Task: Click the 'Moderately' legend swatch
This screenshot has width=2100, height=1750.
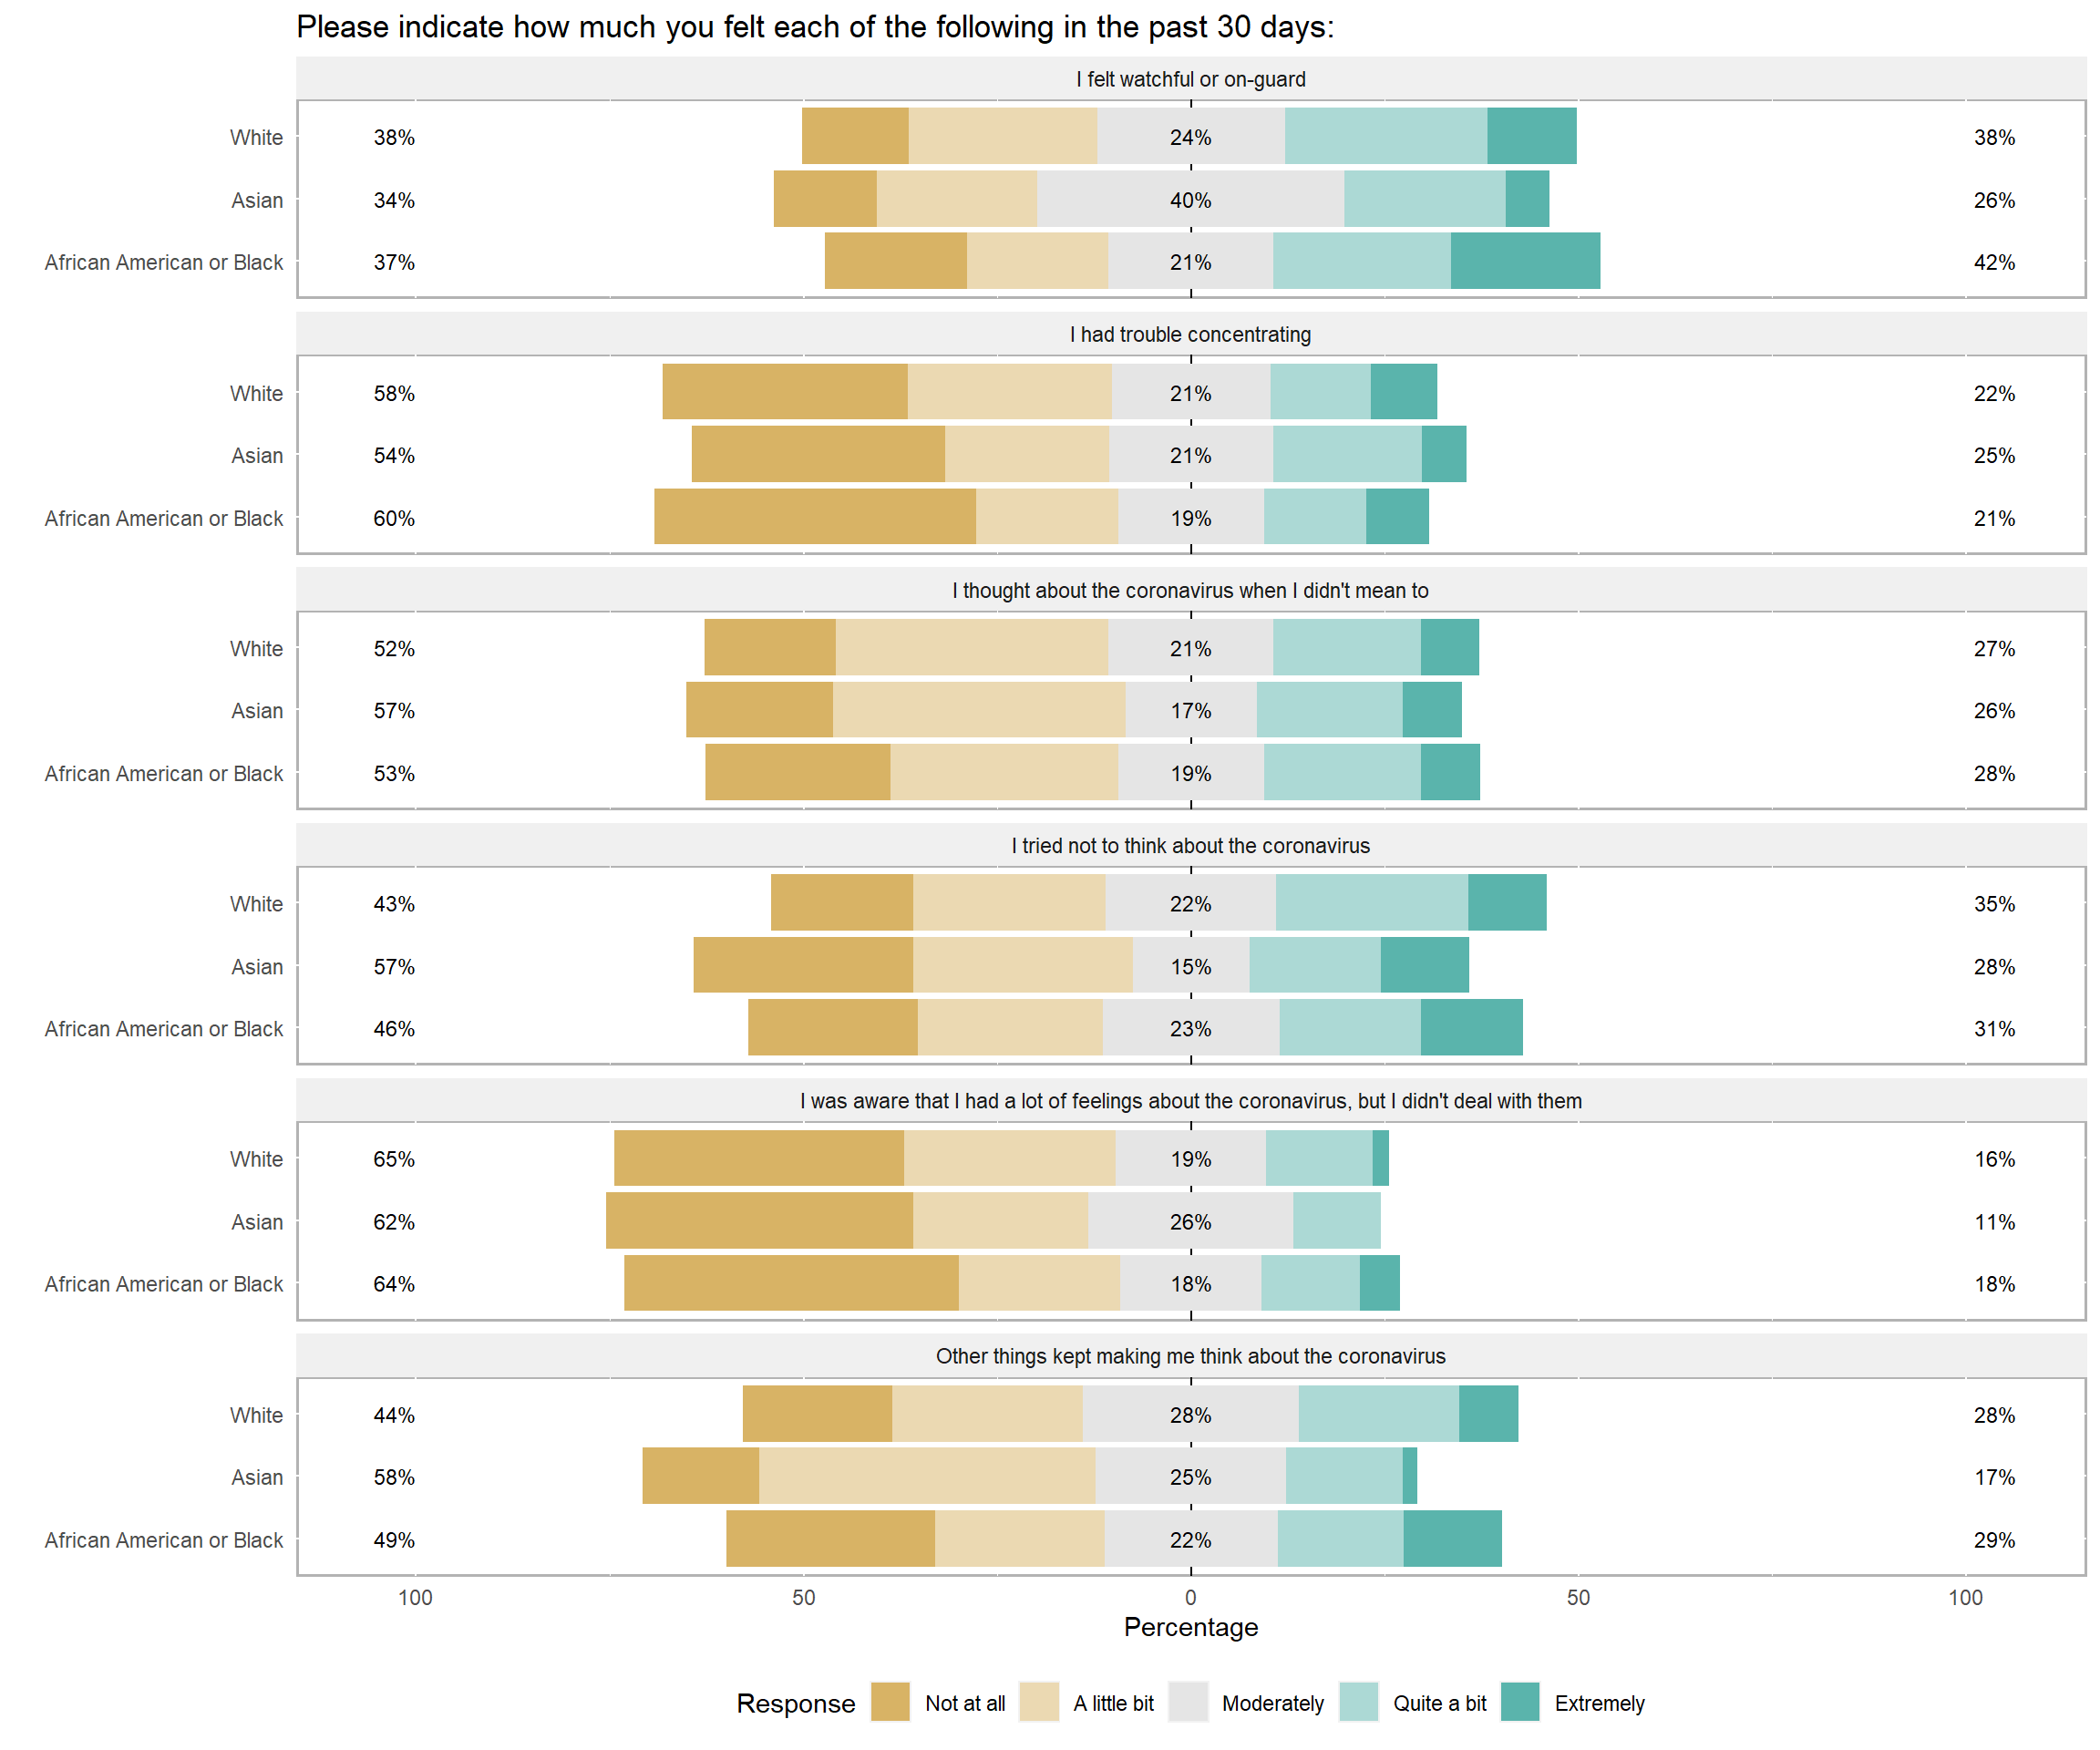Action: (x=1188, y=1703)
